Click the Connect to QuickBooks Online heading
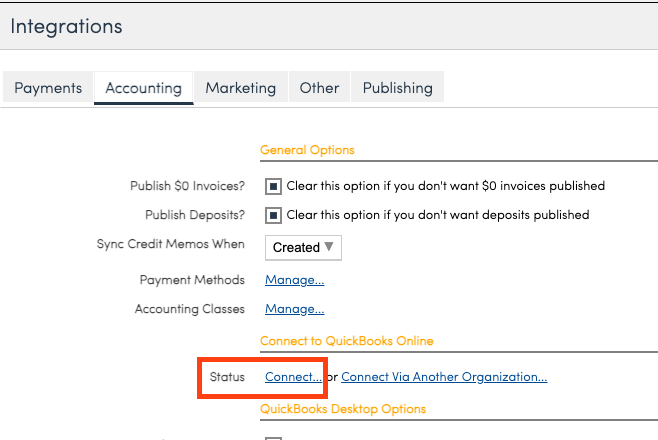The width and height of the screenshot is (658, 440). (x=346, y=341)
